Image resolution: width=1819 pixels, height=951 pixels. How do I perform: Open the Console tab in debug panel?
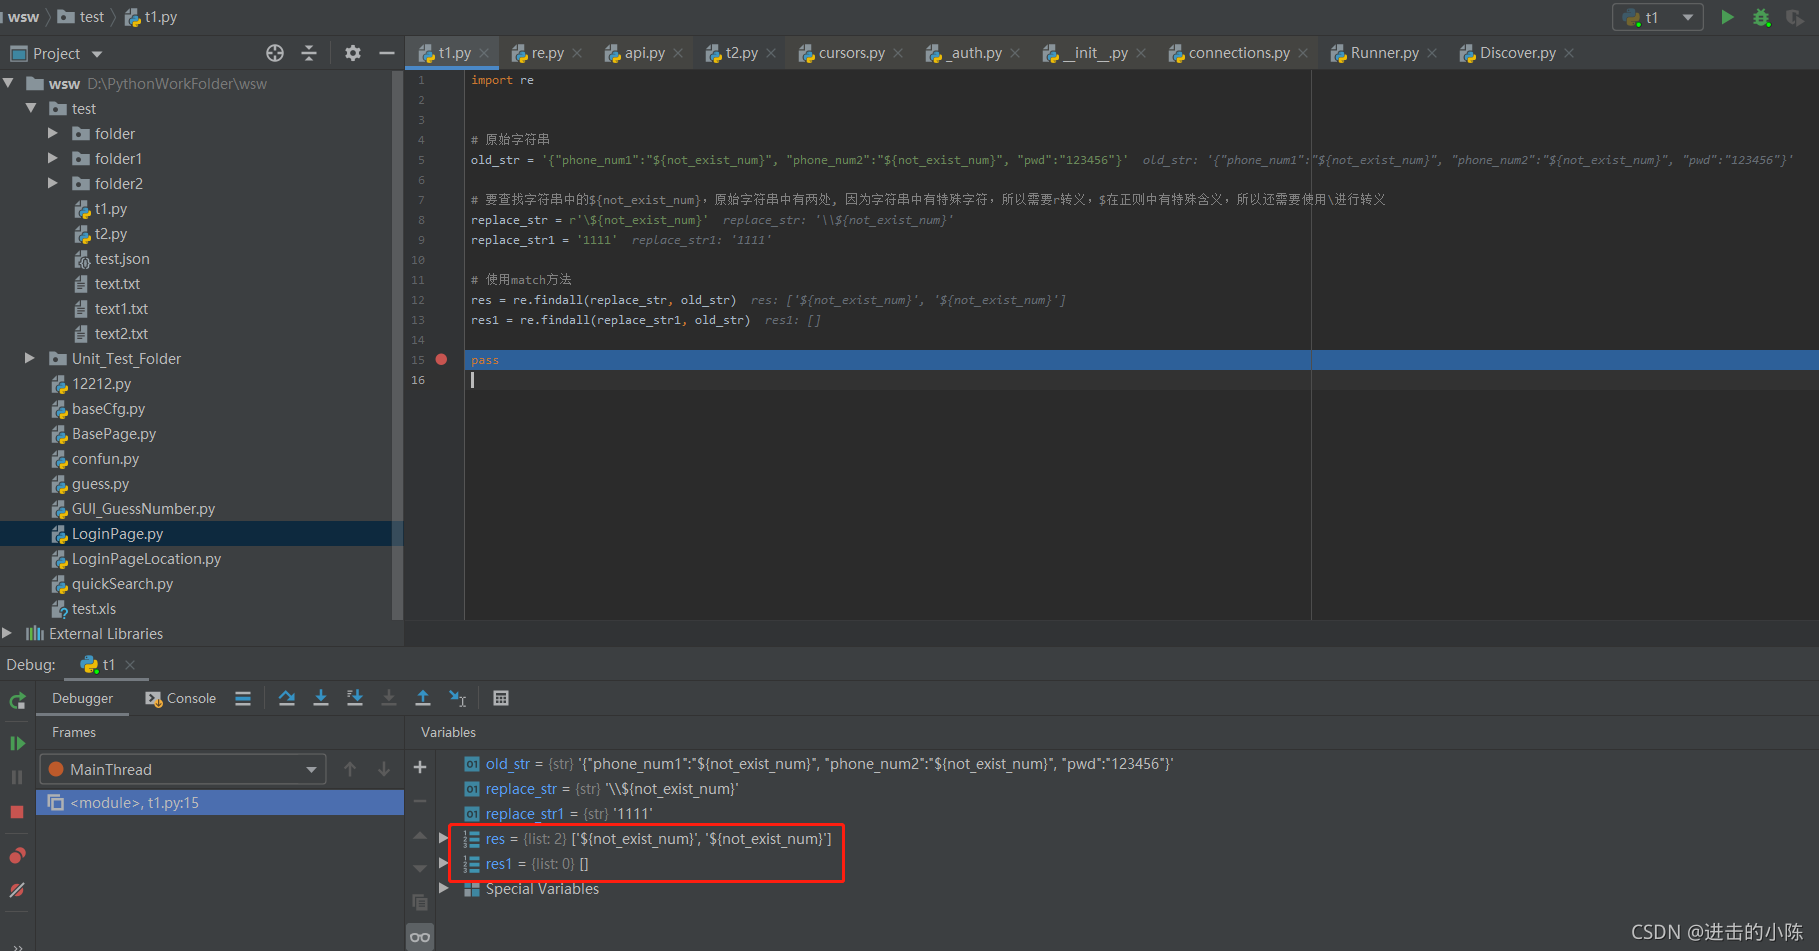tap(181, 698)
